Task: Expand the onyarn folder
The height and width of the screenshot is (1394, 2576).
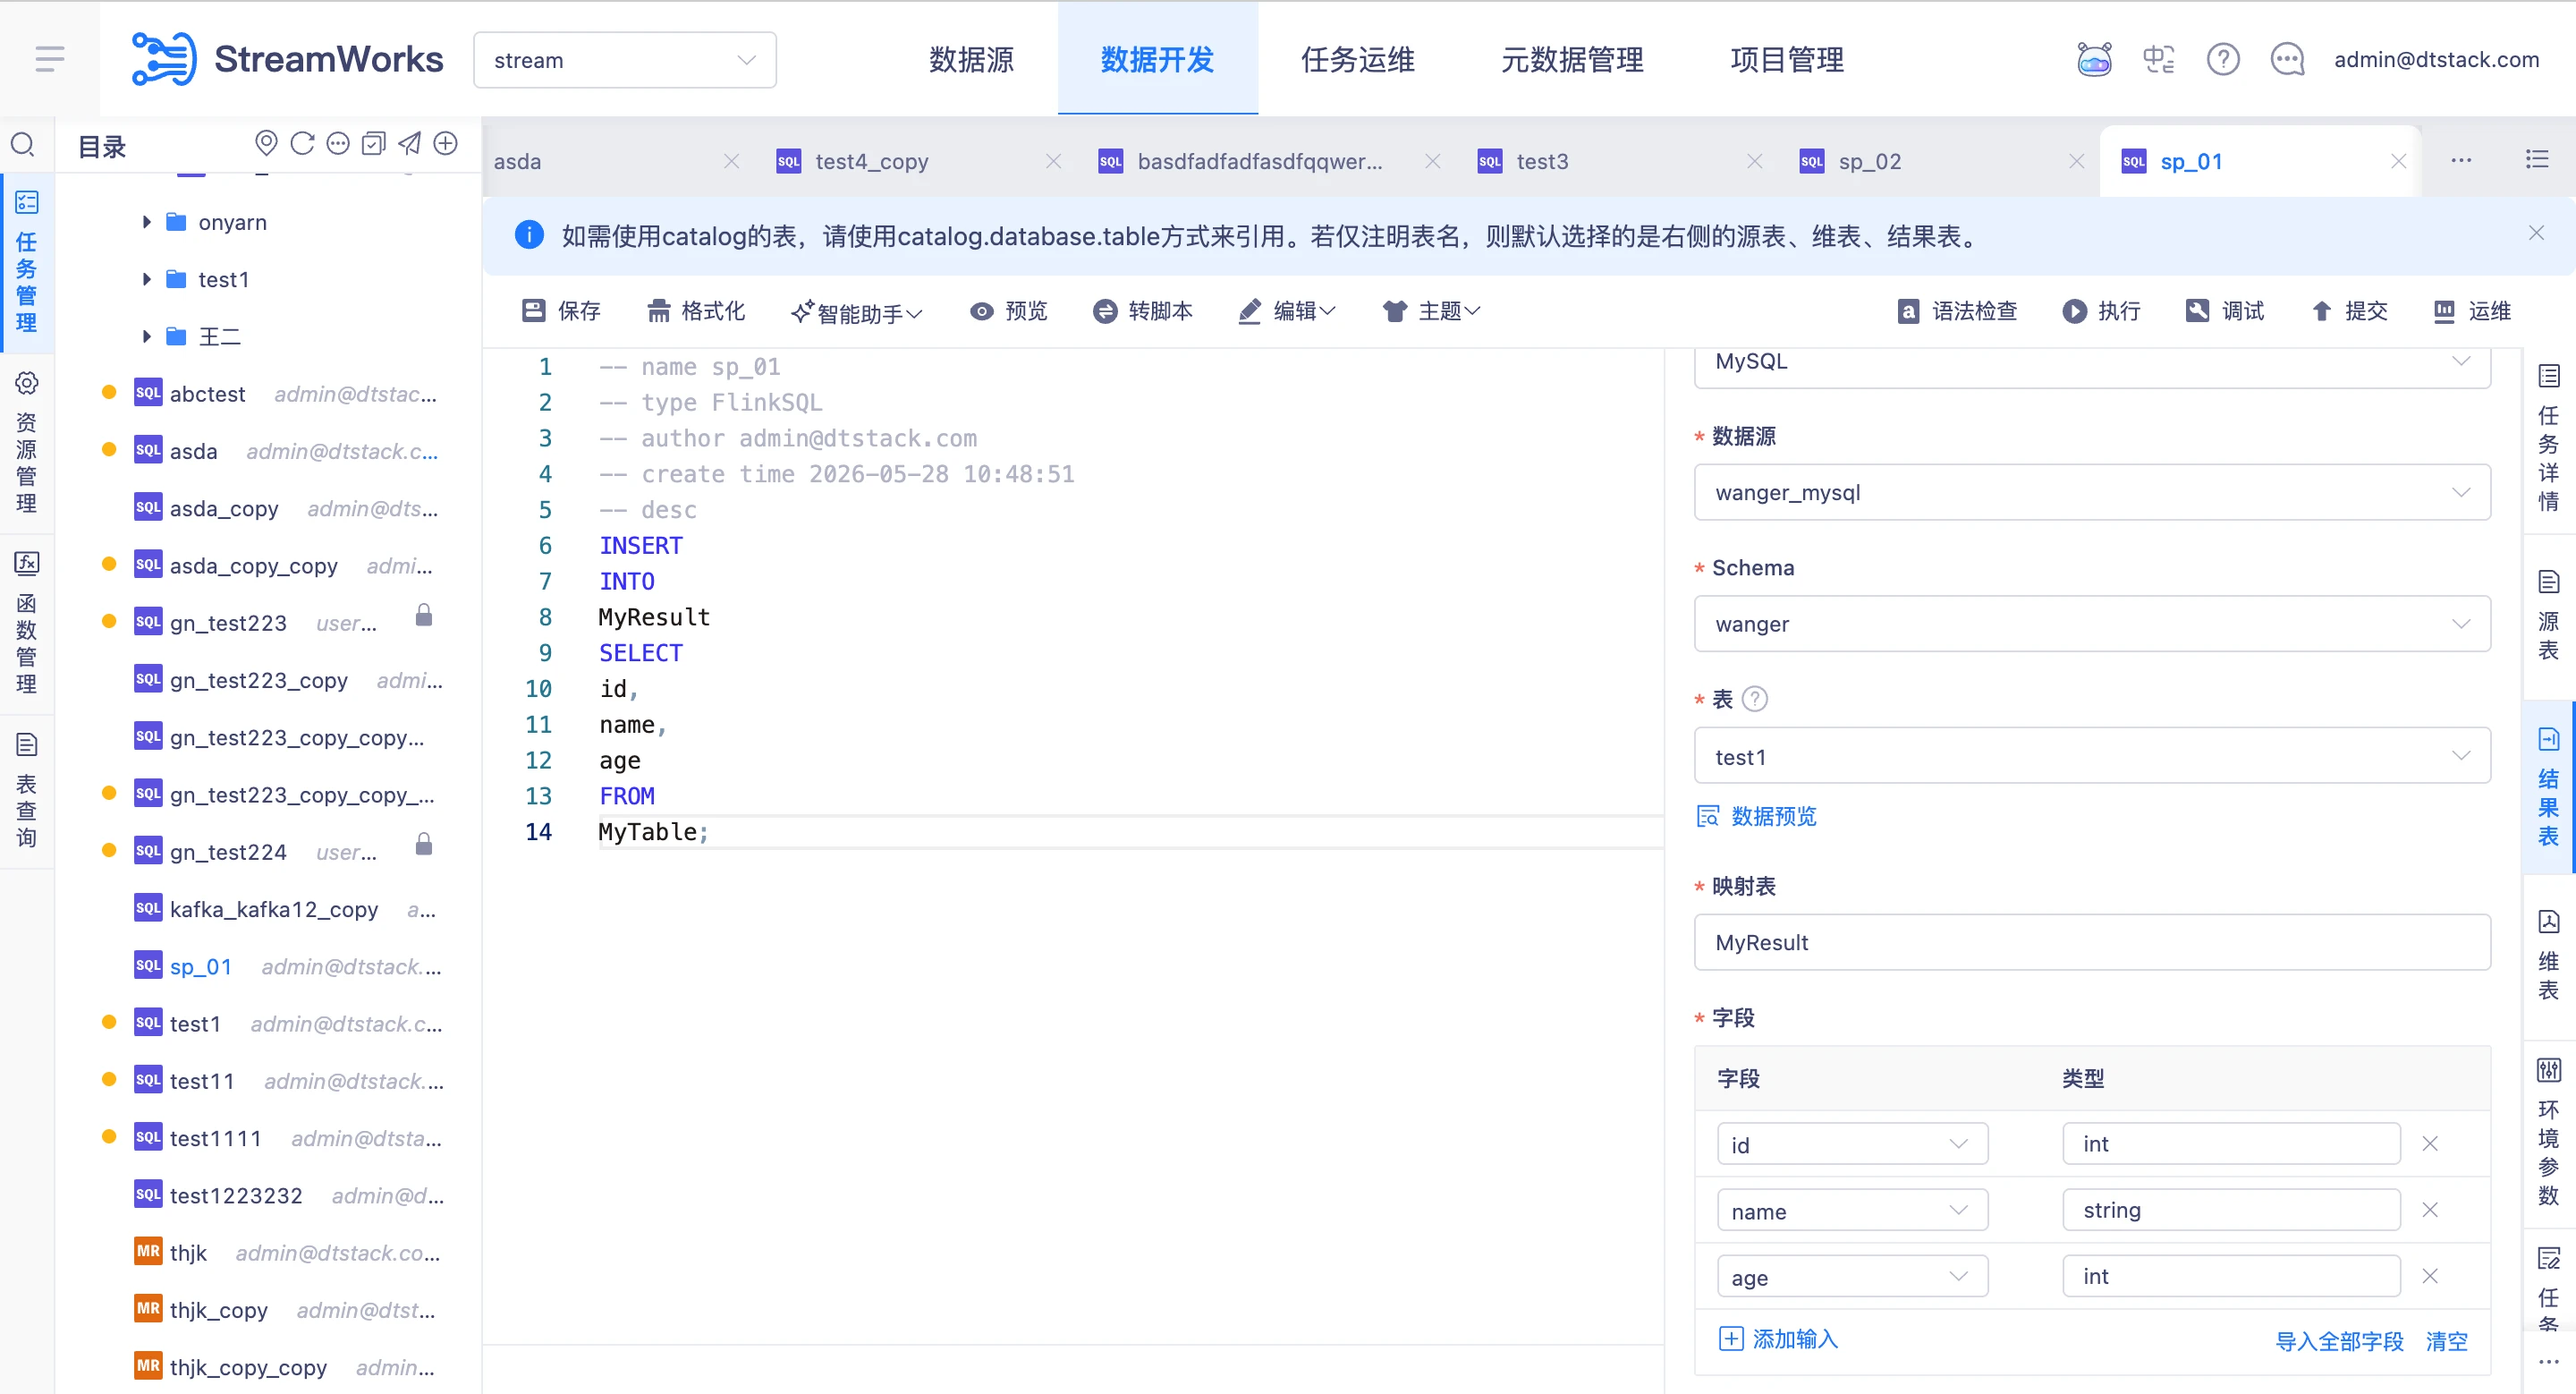Action: coord(147,222)
